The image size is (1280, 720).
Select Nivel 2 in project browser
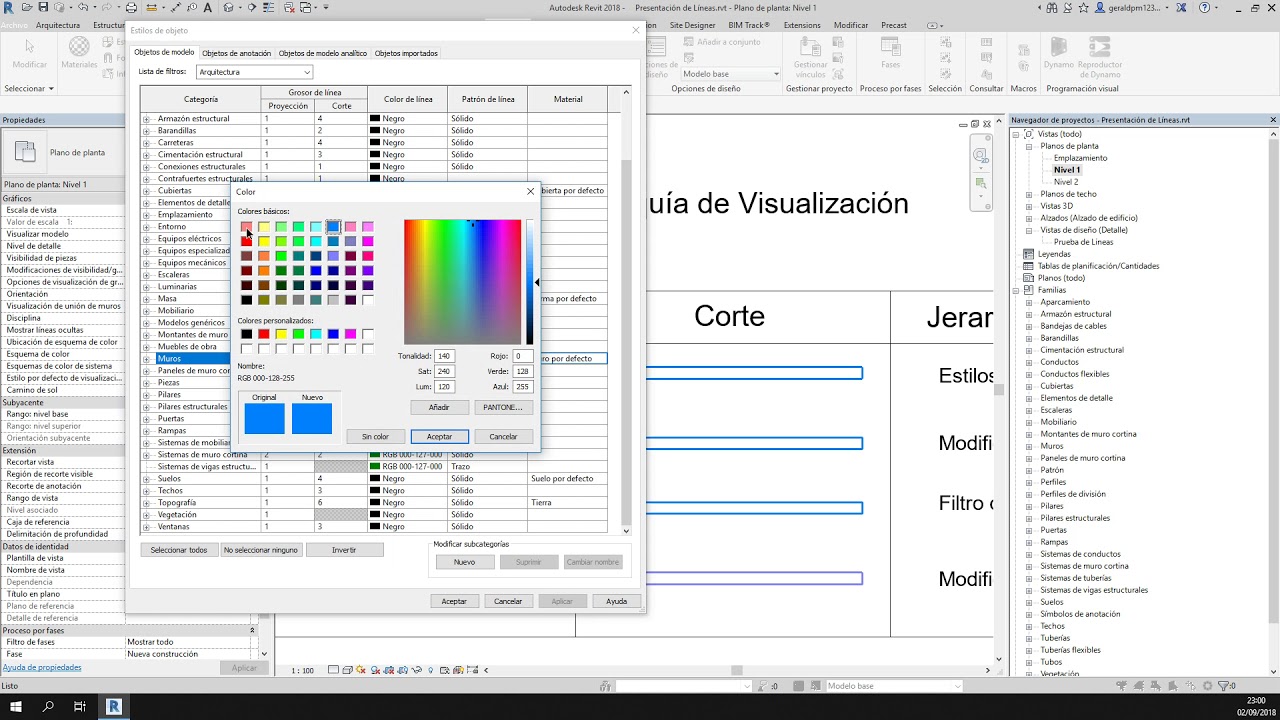click(1066, 182)
